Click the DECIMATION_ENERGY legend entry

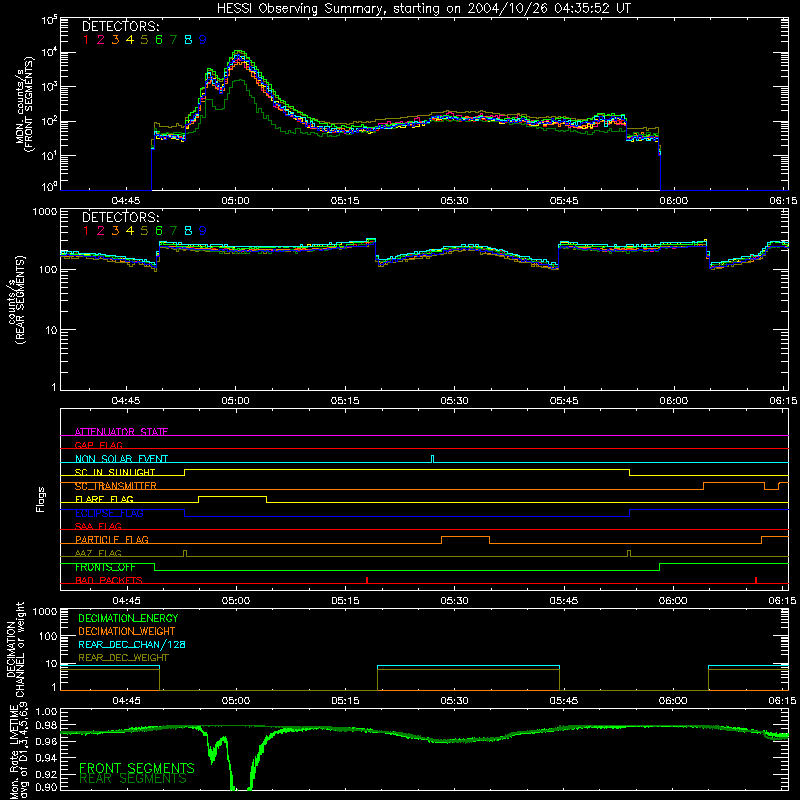pyautogui.click(x=128, y=618)
